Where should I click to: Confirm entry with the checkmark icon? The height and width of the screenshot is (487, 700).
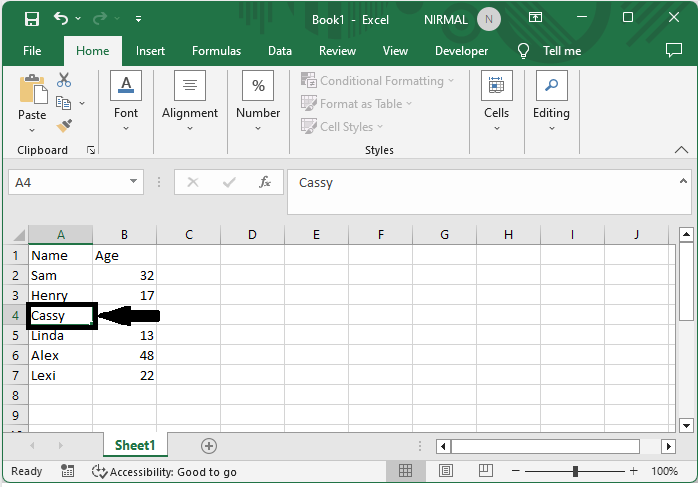[229, 182]
